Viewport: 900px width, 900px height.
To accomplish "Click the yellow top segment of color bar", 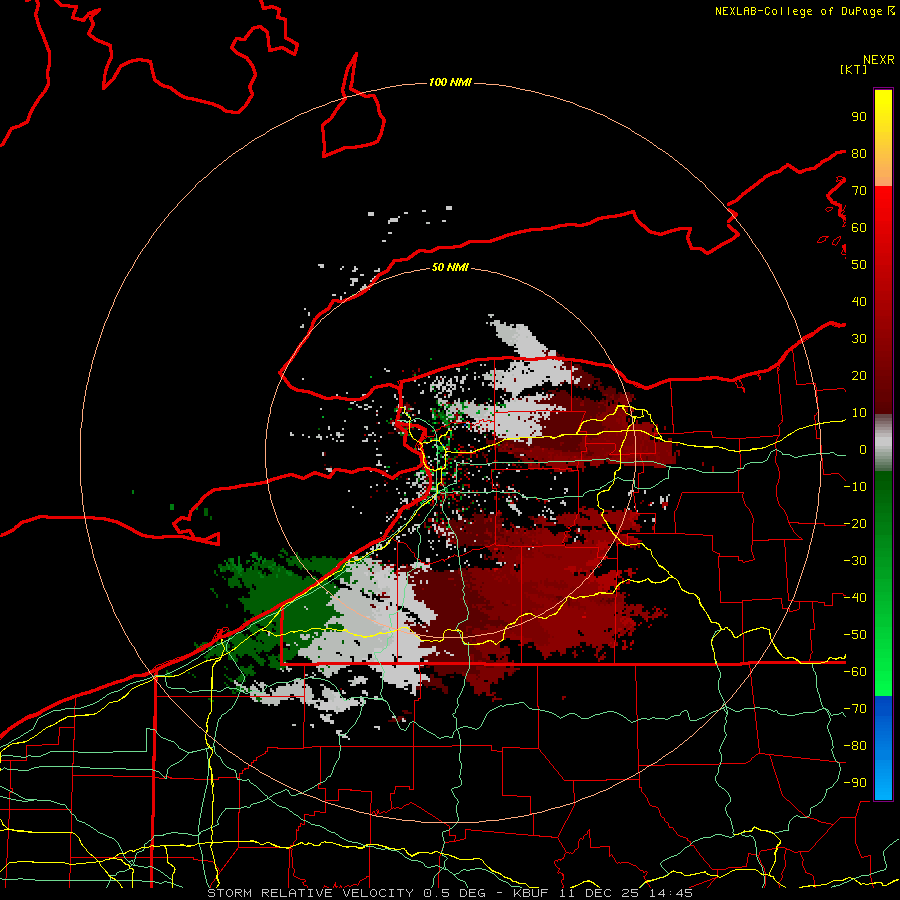I will (x=883, y=138).
